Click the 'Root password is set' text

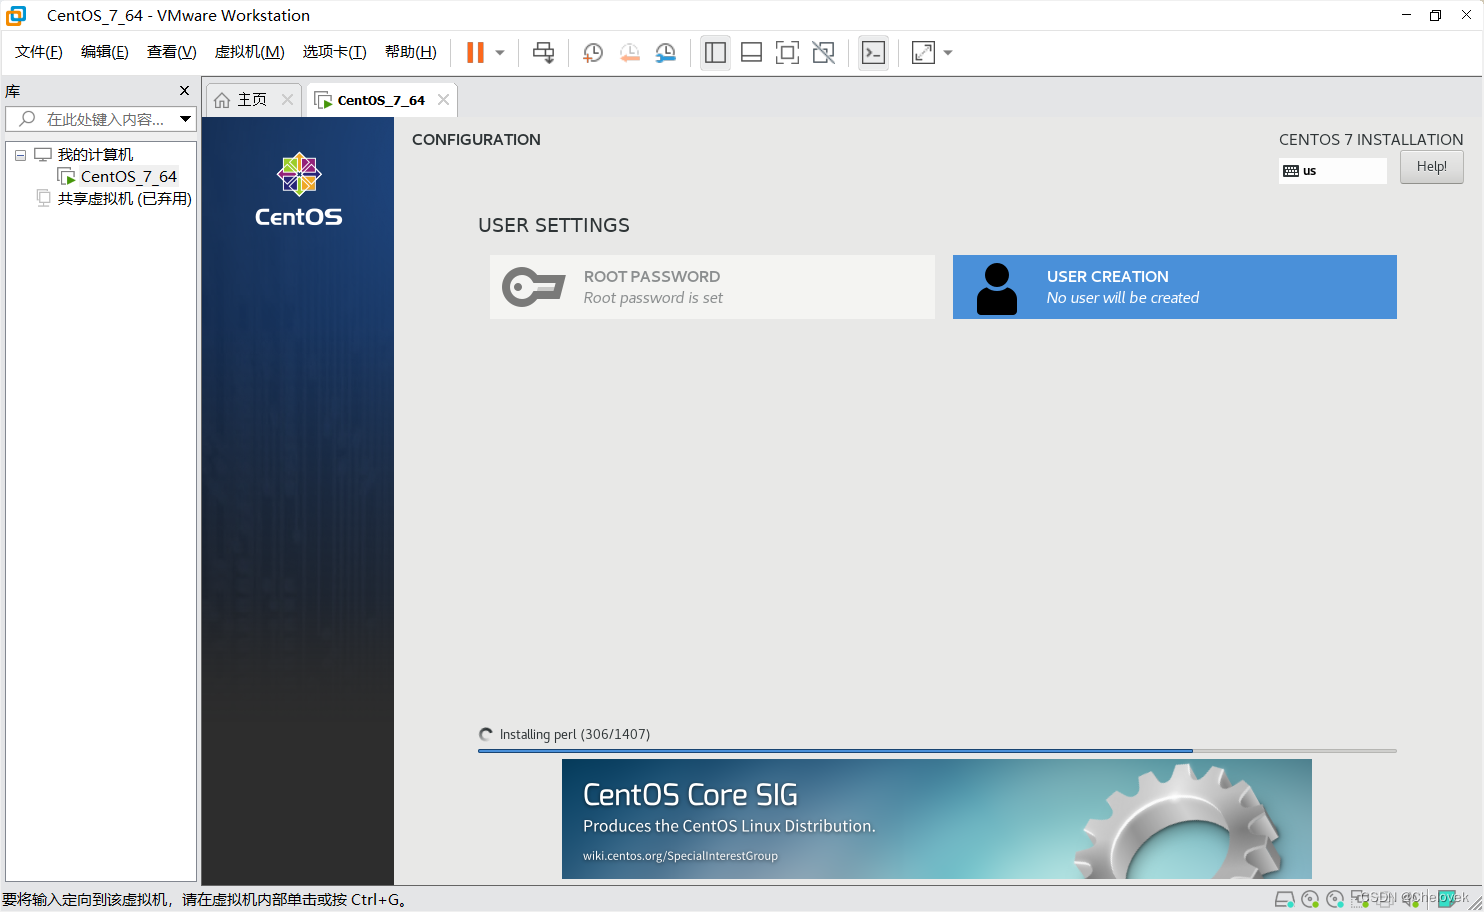pos(653,298)
